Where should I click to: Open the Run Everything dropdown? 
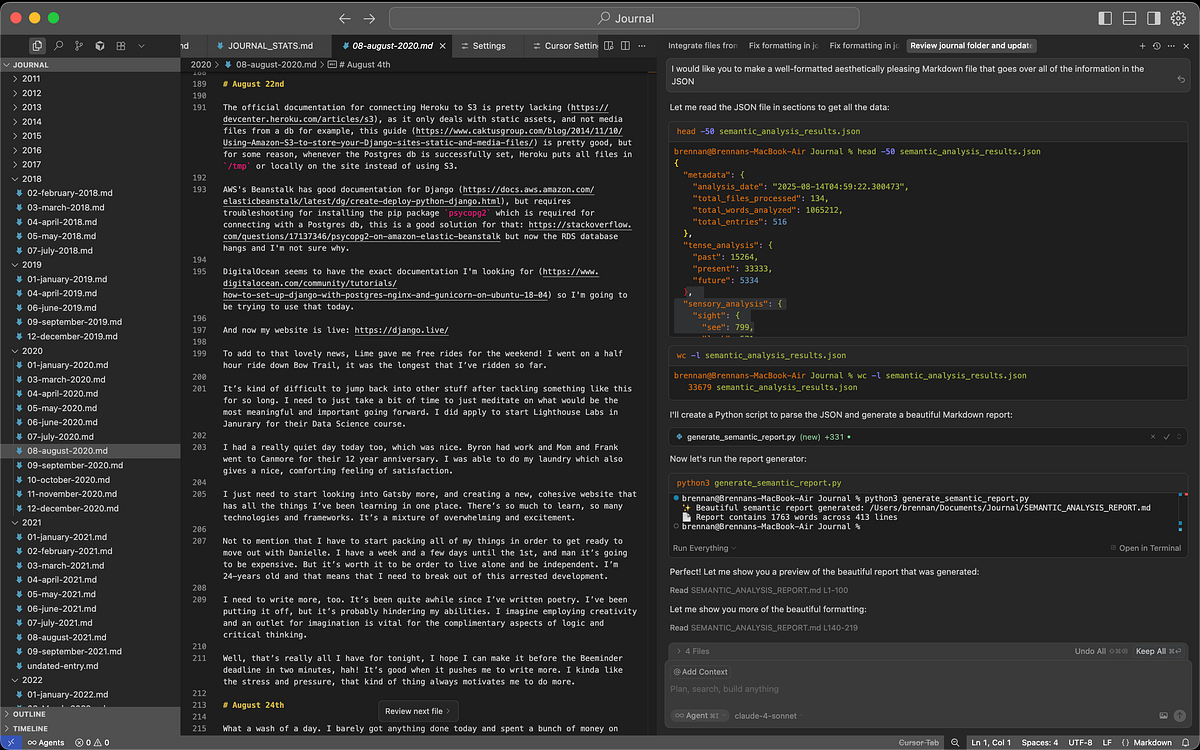[x=704, y=548]
